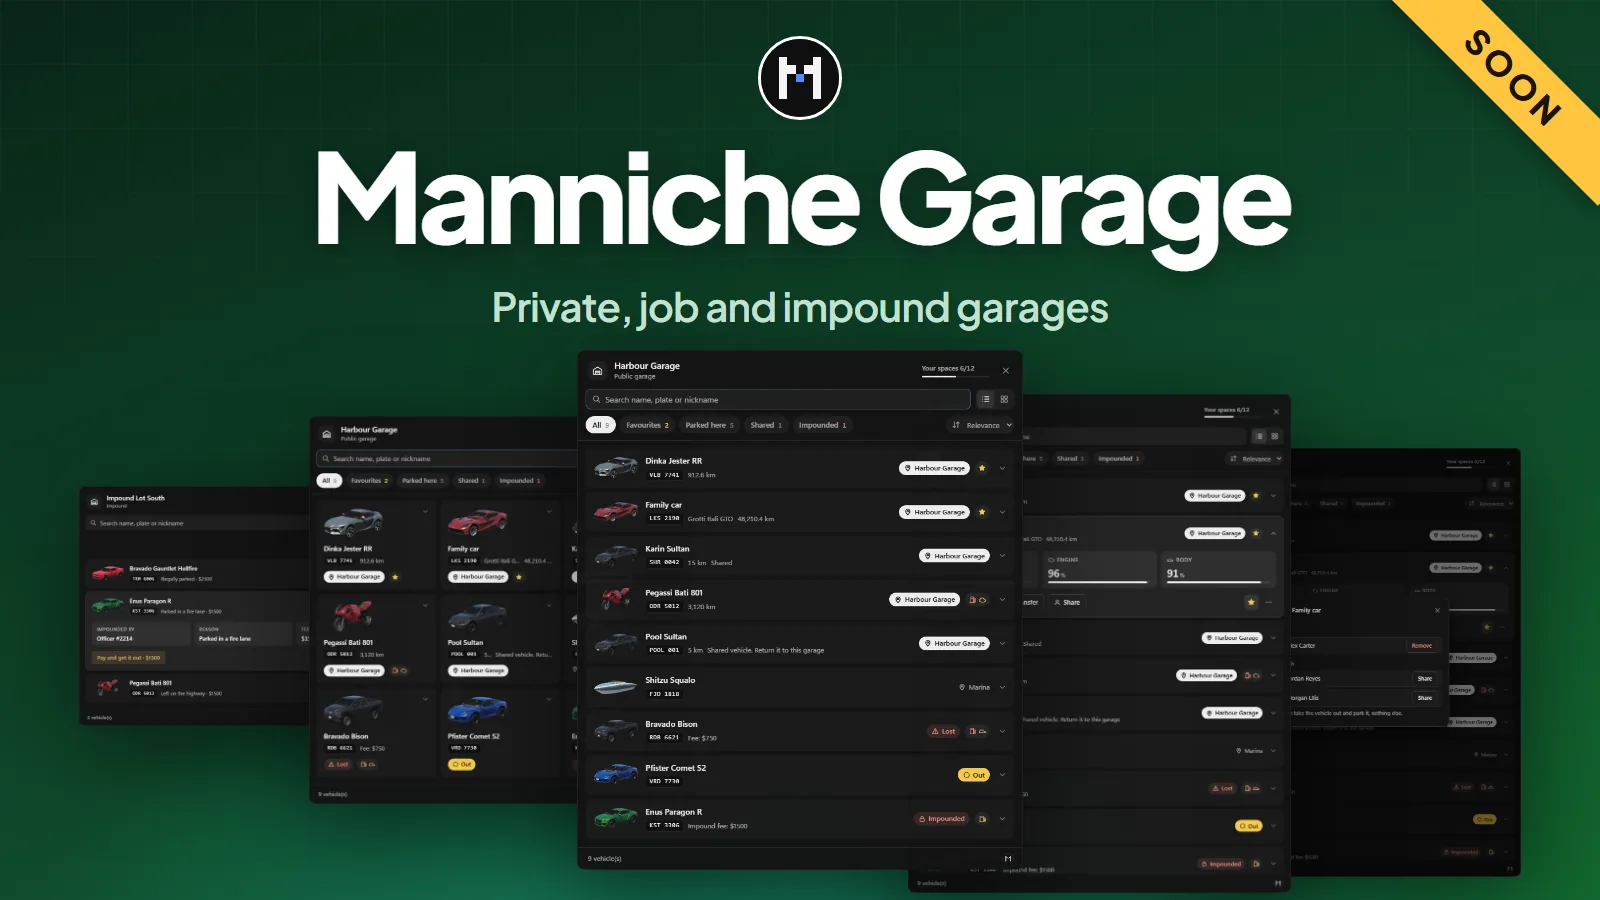Toggle the favourite star button beside Share in expanded panel

1251,602
